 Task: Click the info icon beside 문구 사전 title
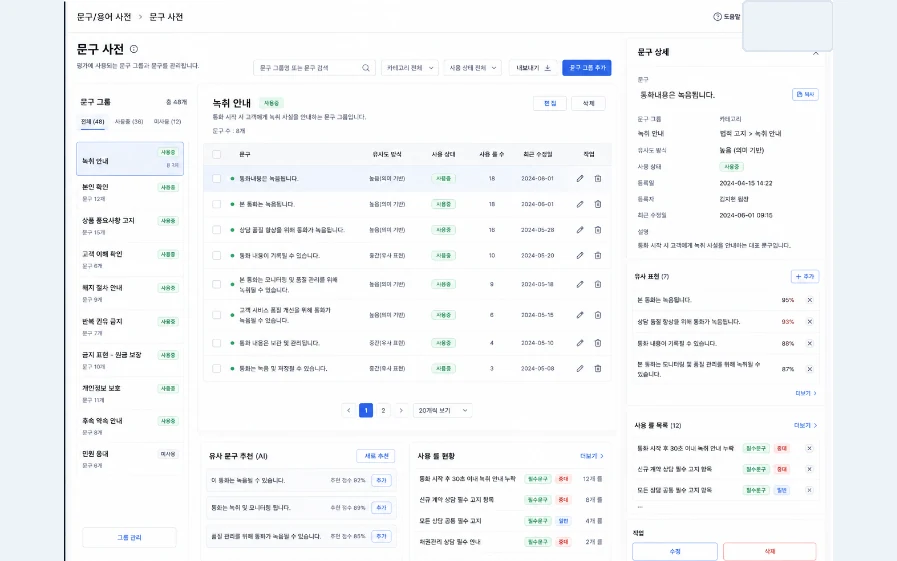click(134, 49)
